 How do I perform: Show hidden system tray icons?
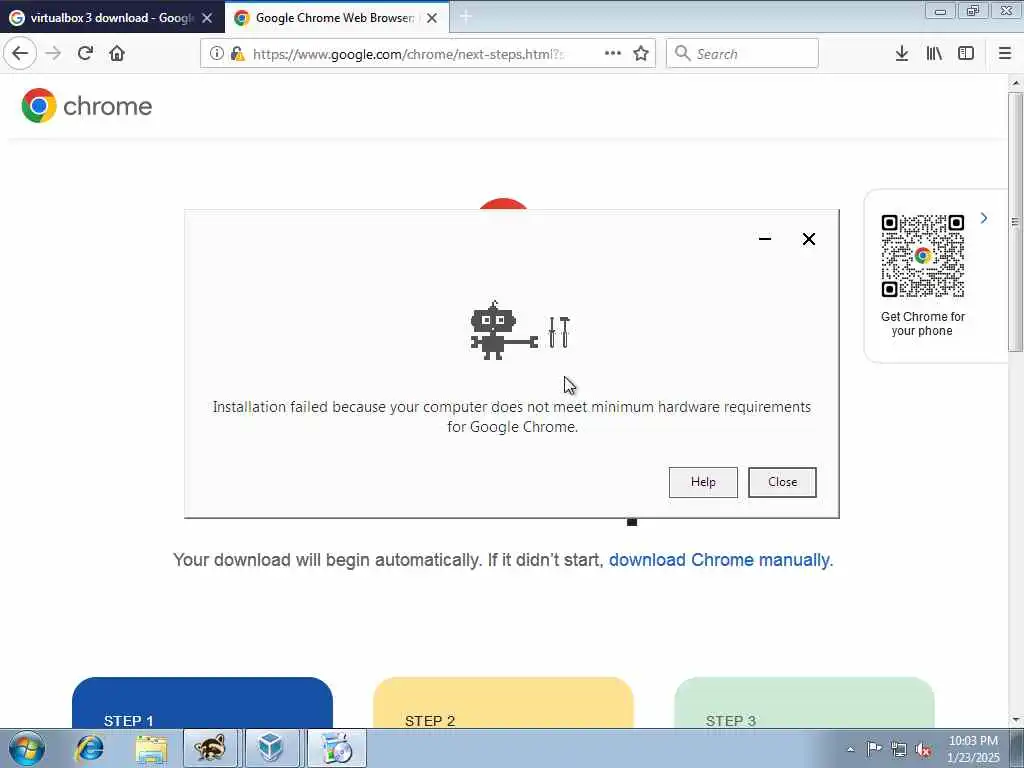[850, 750]
